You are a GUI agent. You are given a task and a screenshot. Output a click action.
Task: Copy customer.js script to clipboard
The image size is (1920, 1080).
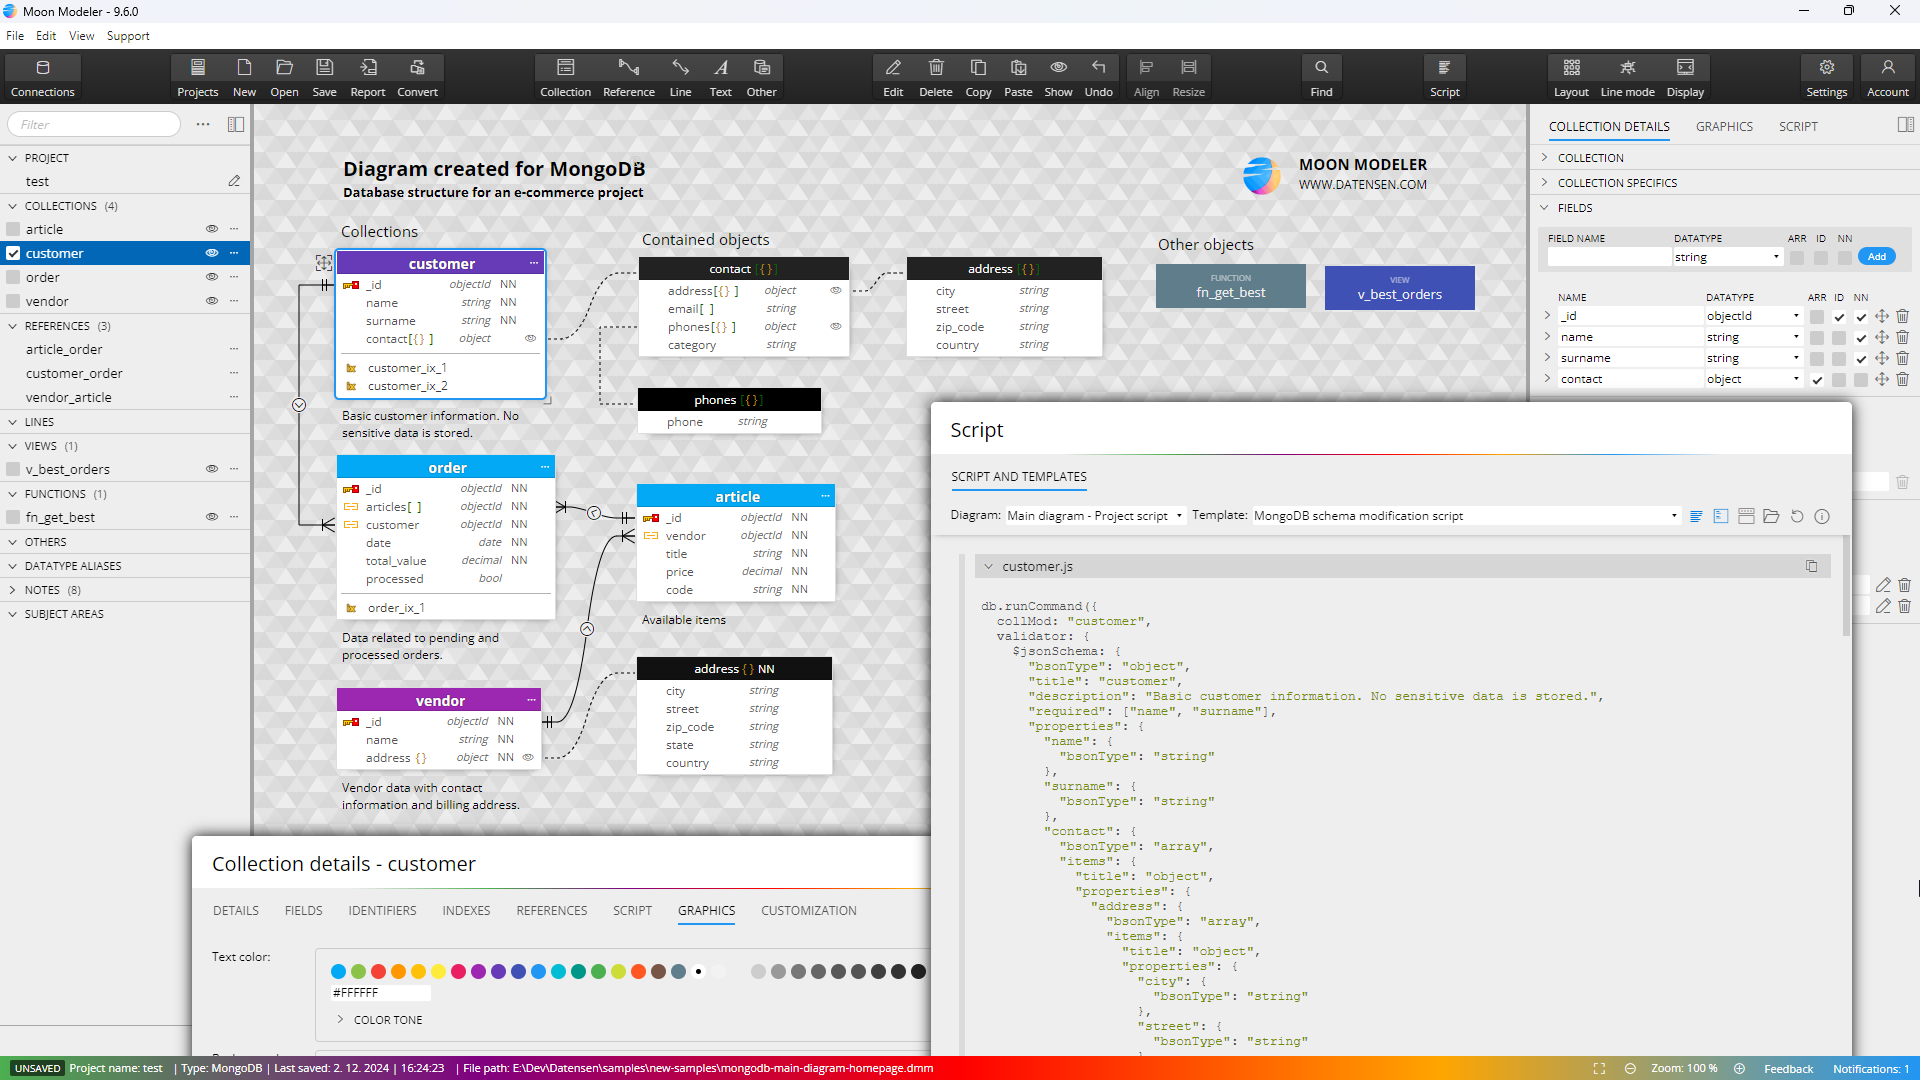[1811, 566]
